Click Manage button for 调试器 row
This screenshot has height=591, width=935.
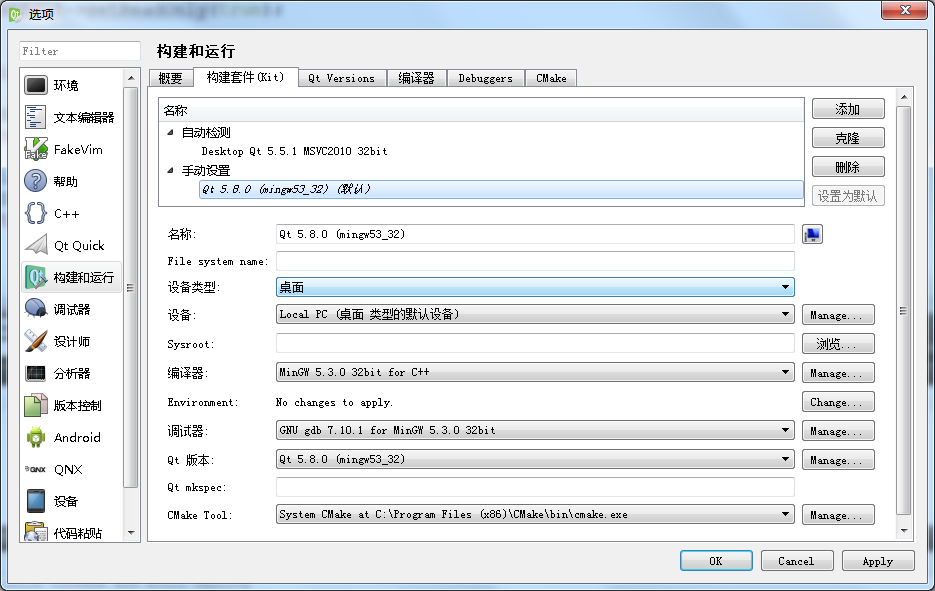point(838,431)
